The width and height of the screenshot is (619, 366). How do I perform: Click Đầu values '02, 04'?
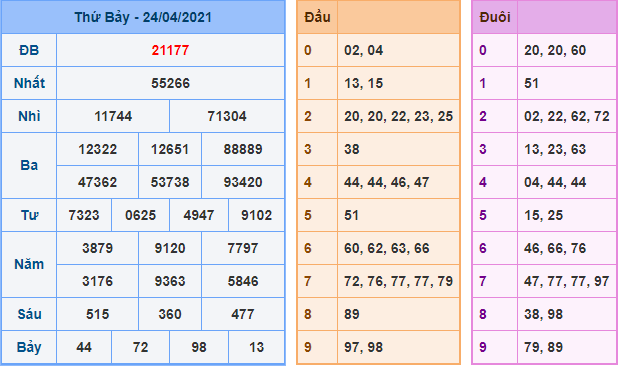click(364, 50)
